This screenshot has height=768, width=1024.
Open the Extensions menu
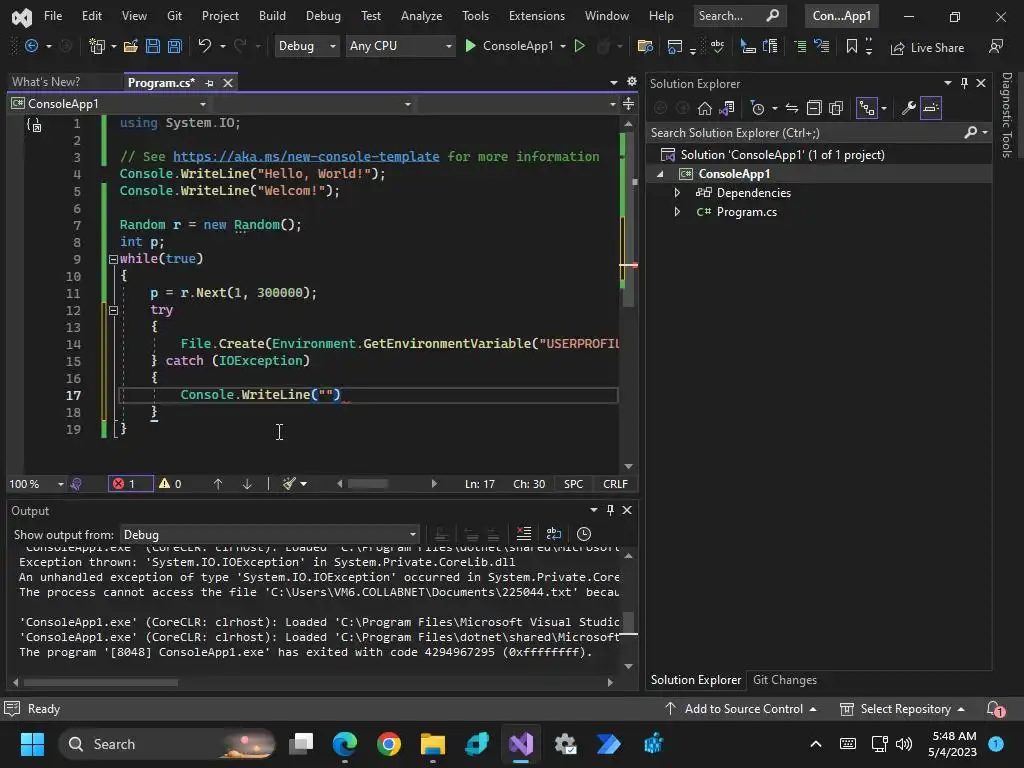pyautogui.click(x=537, y=16)
